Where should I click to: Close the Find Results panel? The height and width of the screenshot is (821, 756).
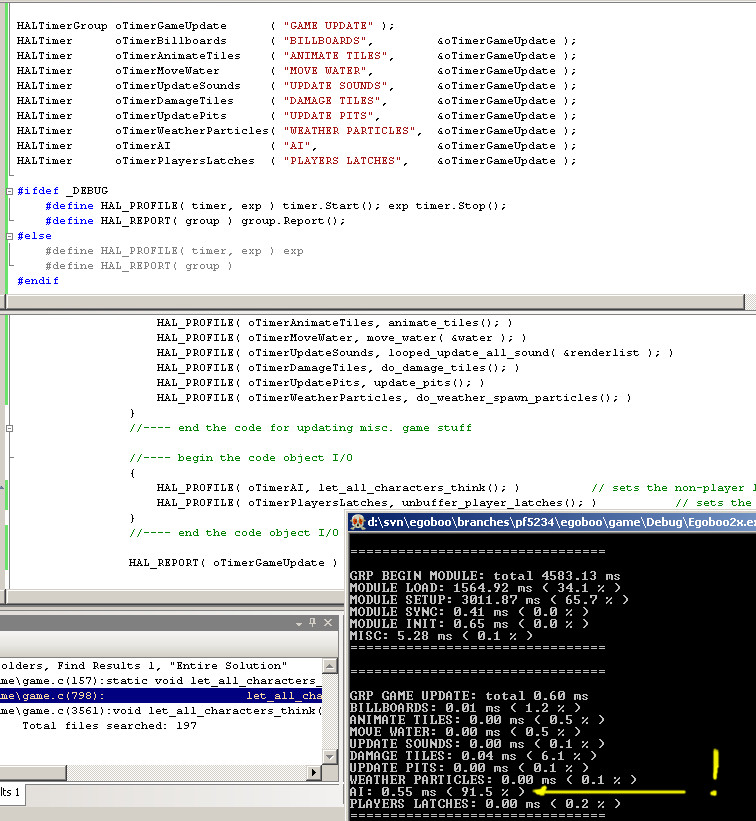click(328, 622)
